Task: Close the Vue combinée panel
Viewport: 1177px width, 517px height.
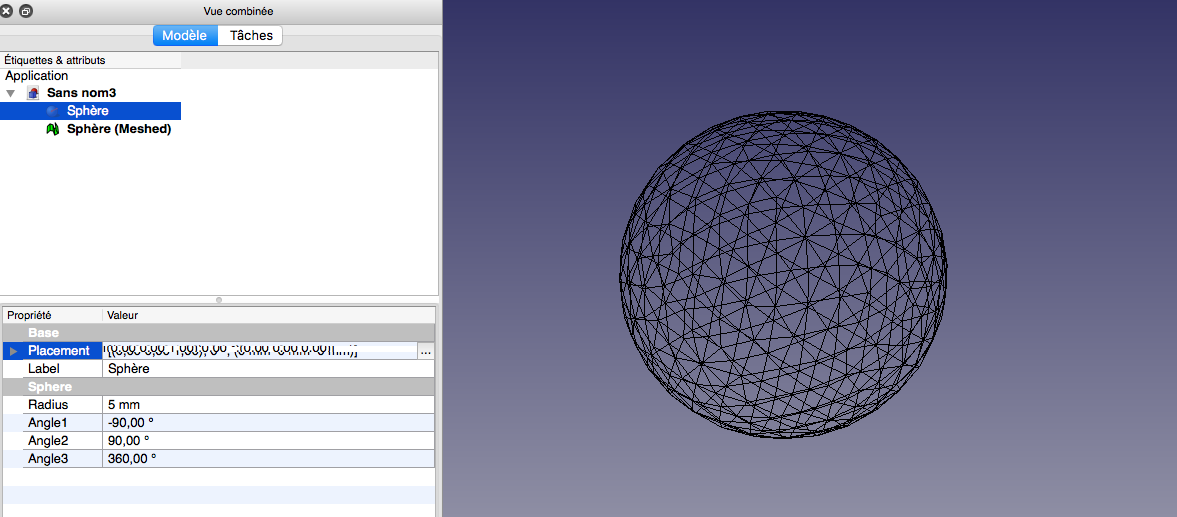Action: pos(7,11)
